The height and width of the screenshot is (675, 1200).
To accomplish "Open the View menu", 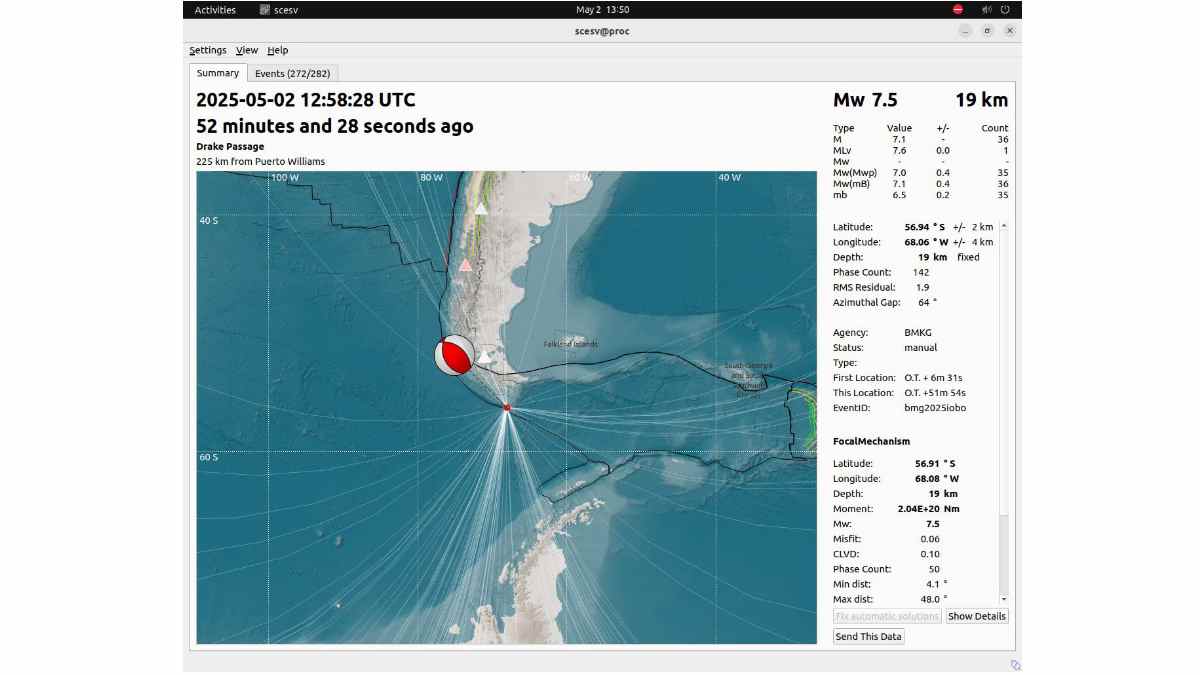I will tap(247, 50).
